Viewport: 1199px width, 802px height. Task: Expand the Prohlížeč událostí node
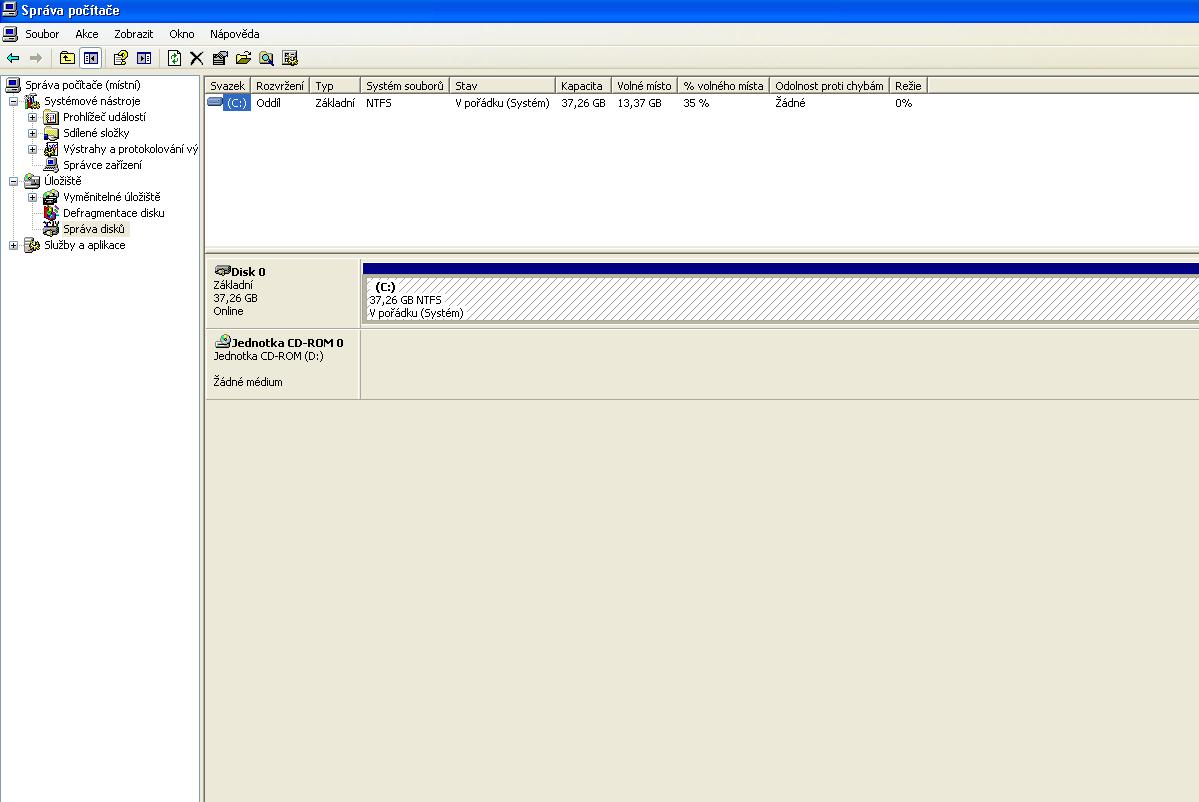pos(32,117)
